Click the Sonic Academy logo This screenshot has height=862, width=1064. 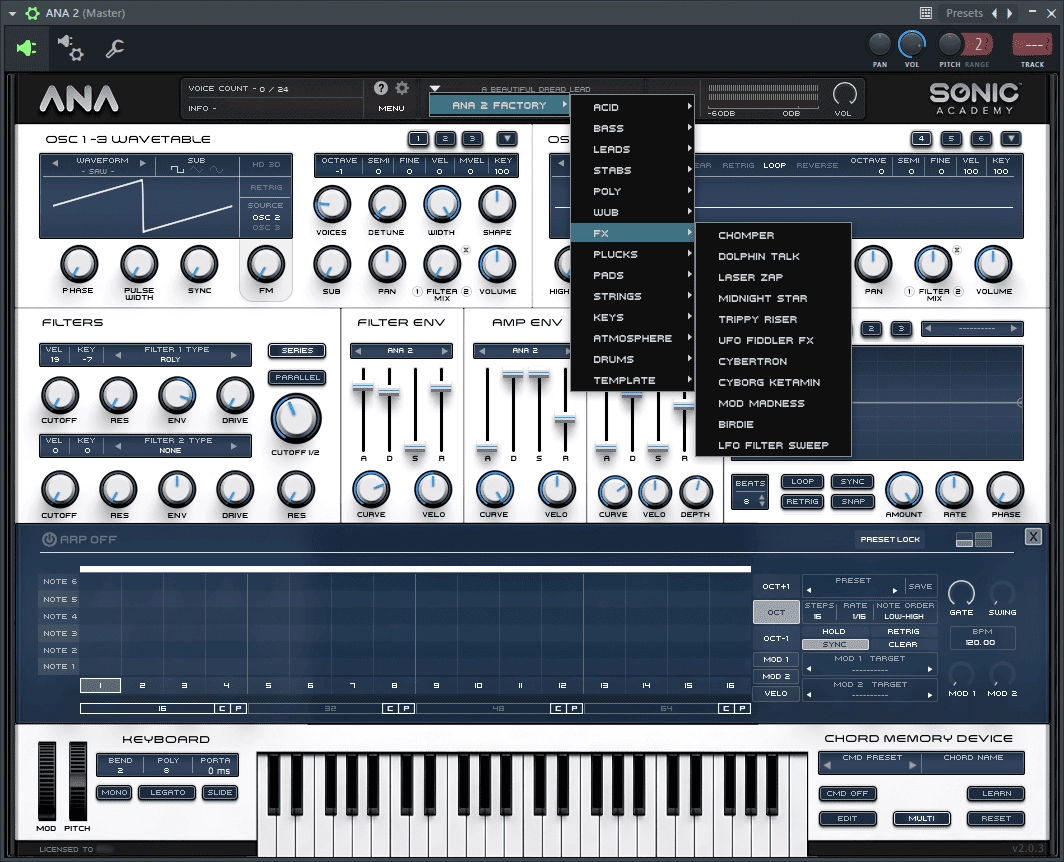pos(974,98)
